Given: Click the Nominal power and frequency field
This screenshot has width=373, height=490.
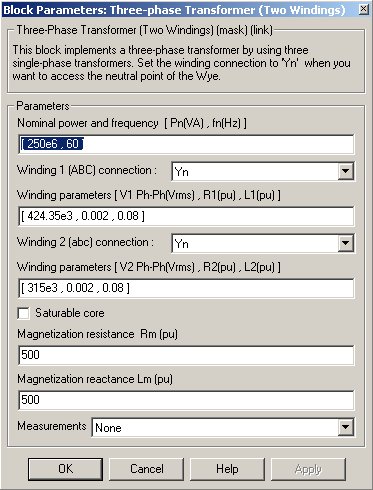Looking at the screenshot, I should pyautogui.click(x=186, y=144).
